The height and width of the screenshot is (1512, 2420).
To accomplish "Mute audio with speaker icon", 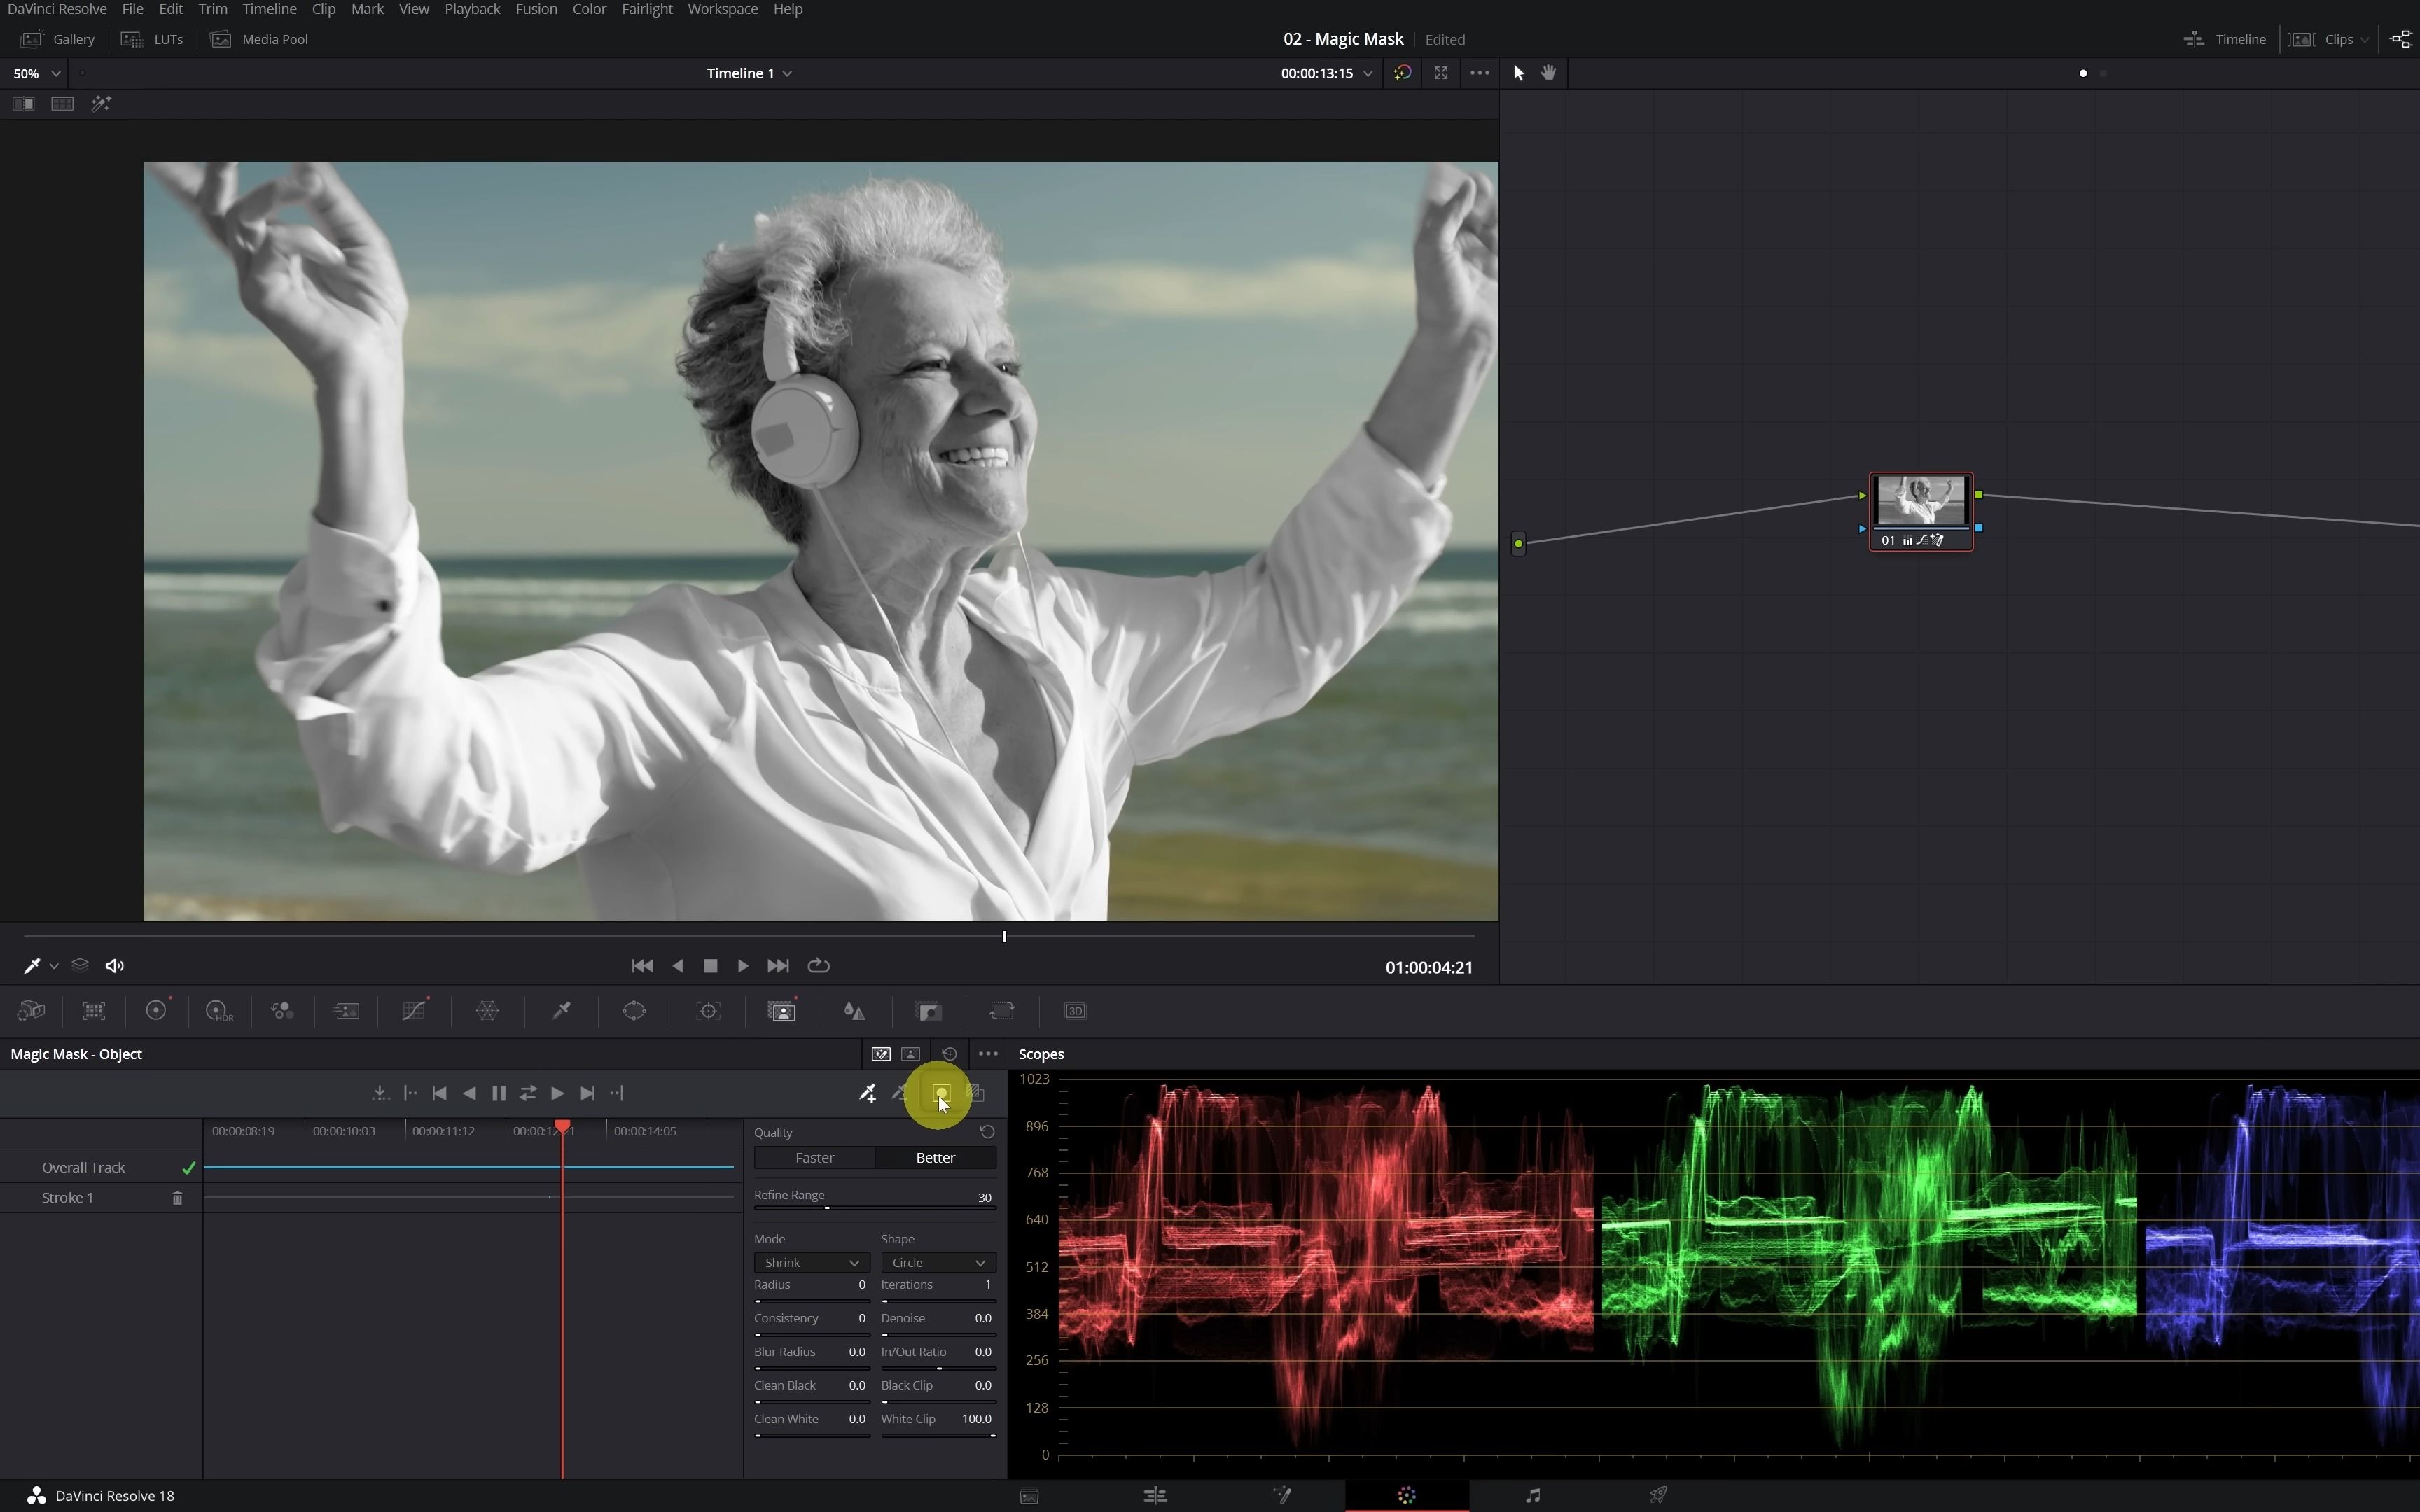I will (x=115, y=966).
